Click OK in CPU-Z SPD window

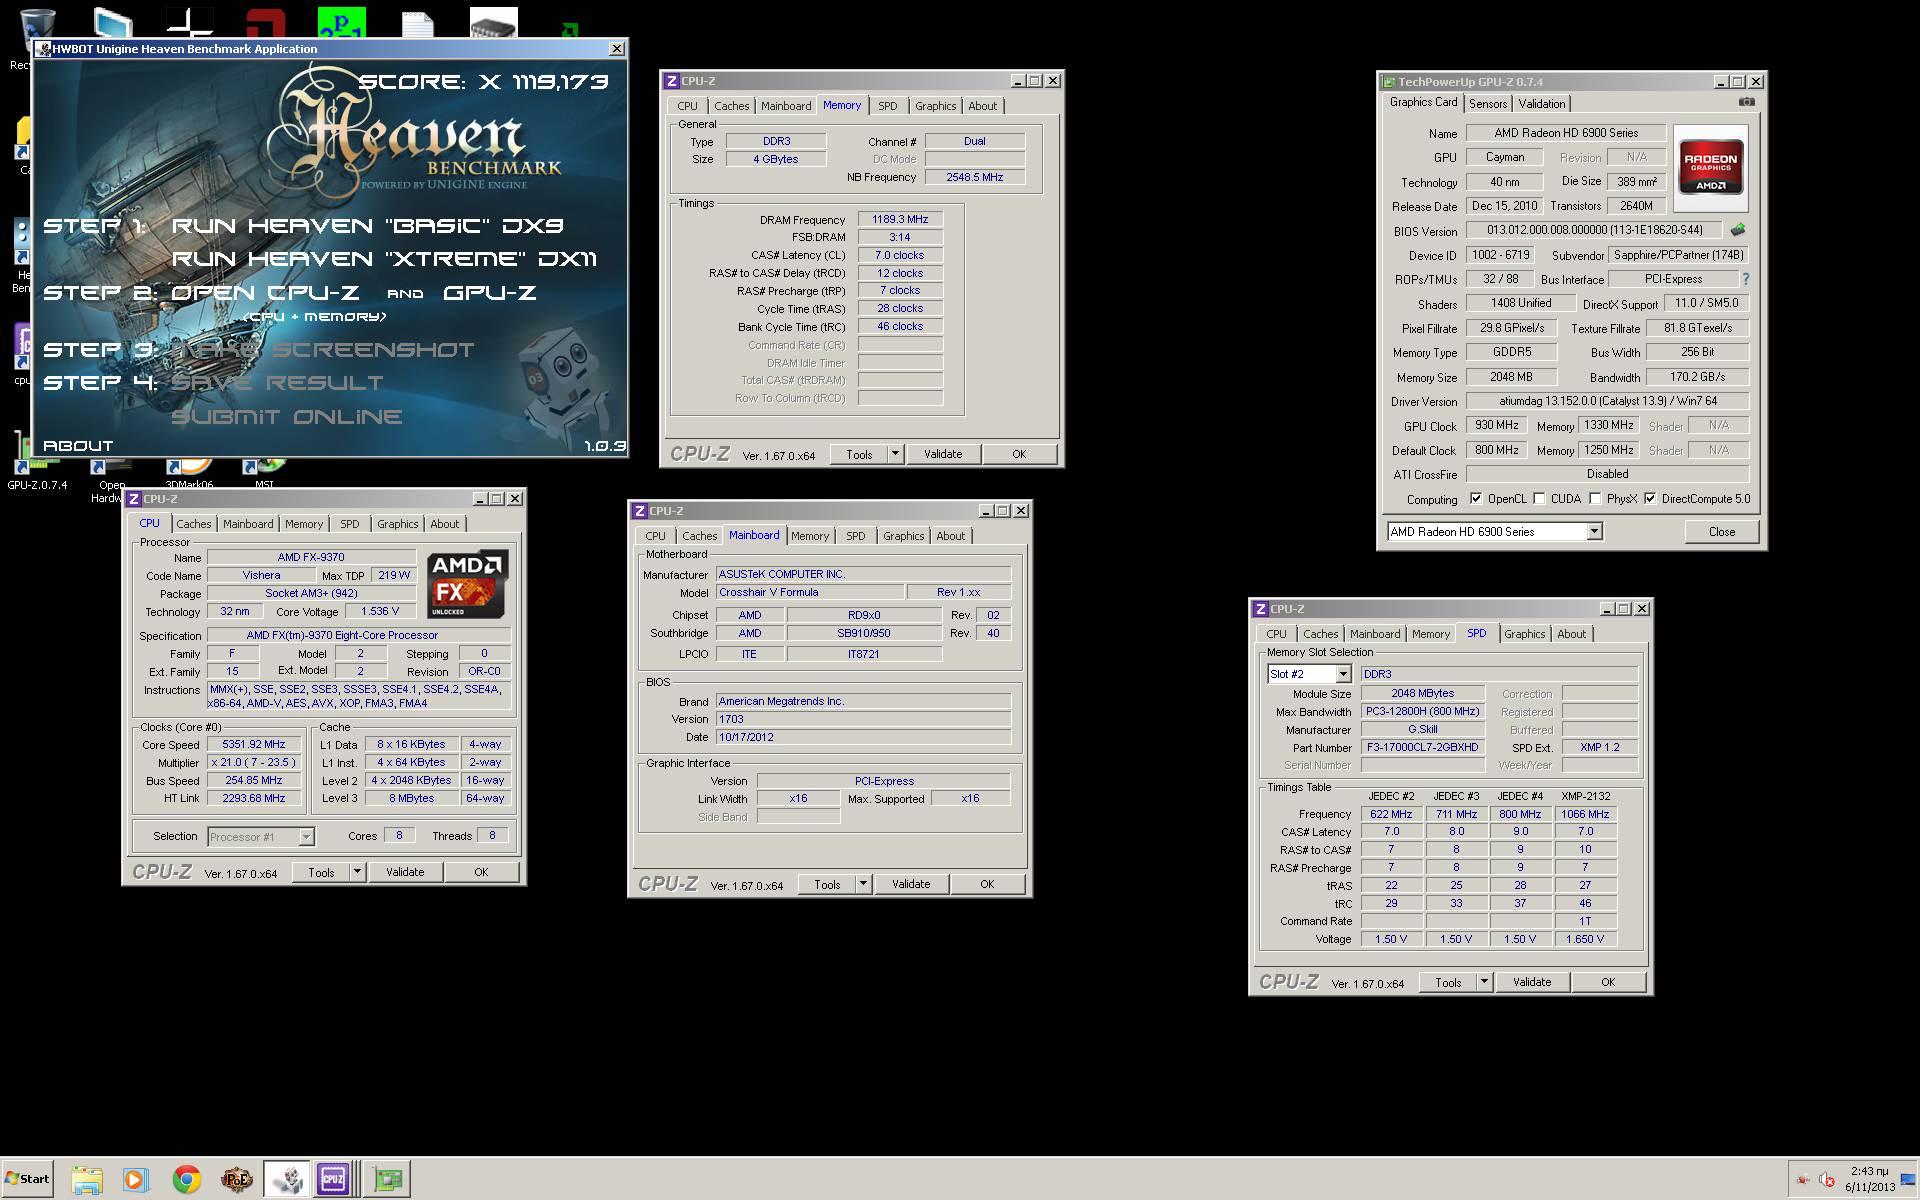(1607, 982)
